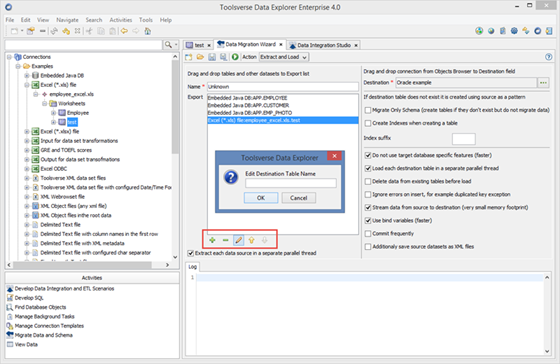
Task: Click the new scenario icon in wizard toolbar
Action: tap(189, 57)
